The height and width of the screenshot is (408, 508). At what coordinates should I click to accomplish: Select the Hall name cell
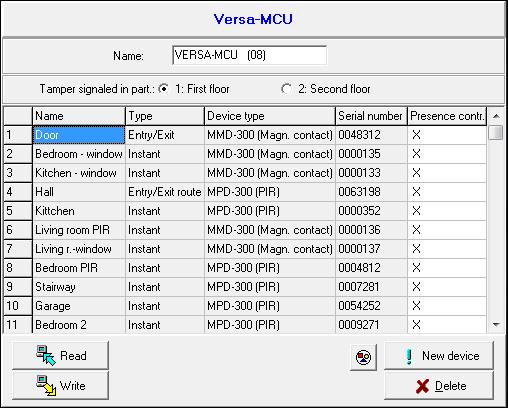[79, 192]
